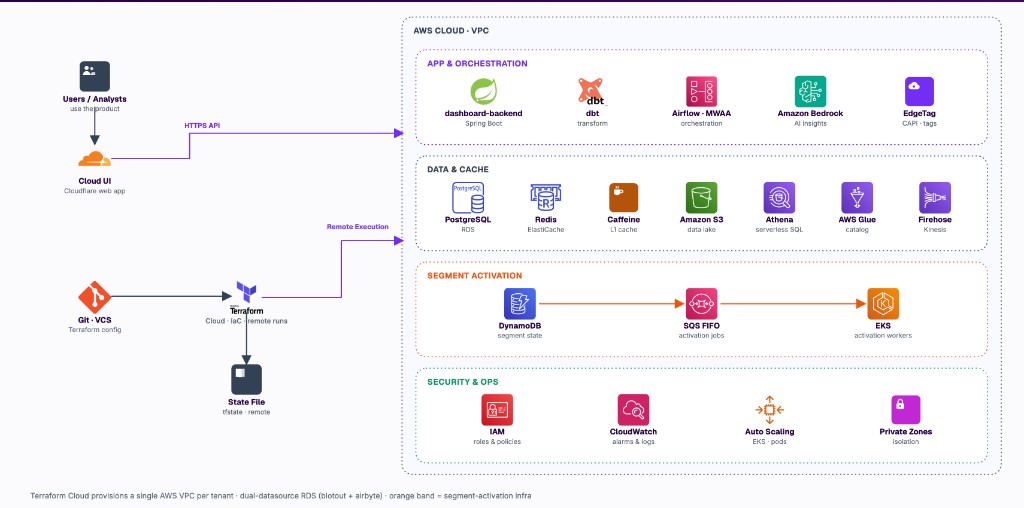Image resolution: width=1024 pixels, height=508 pixels.
Task: Click the State File icon
Action: [x=246, y=379]
